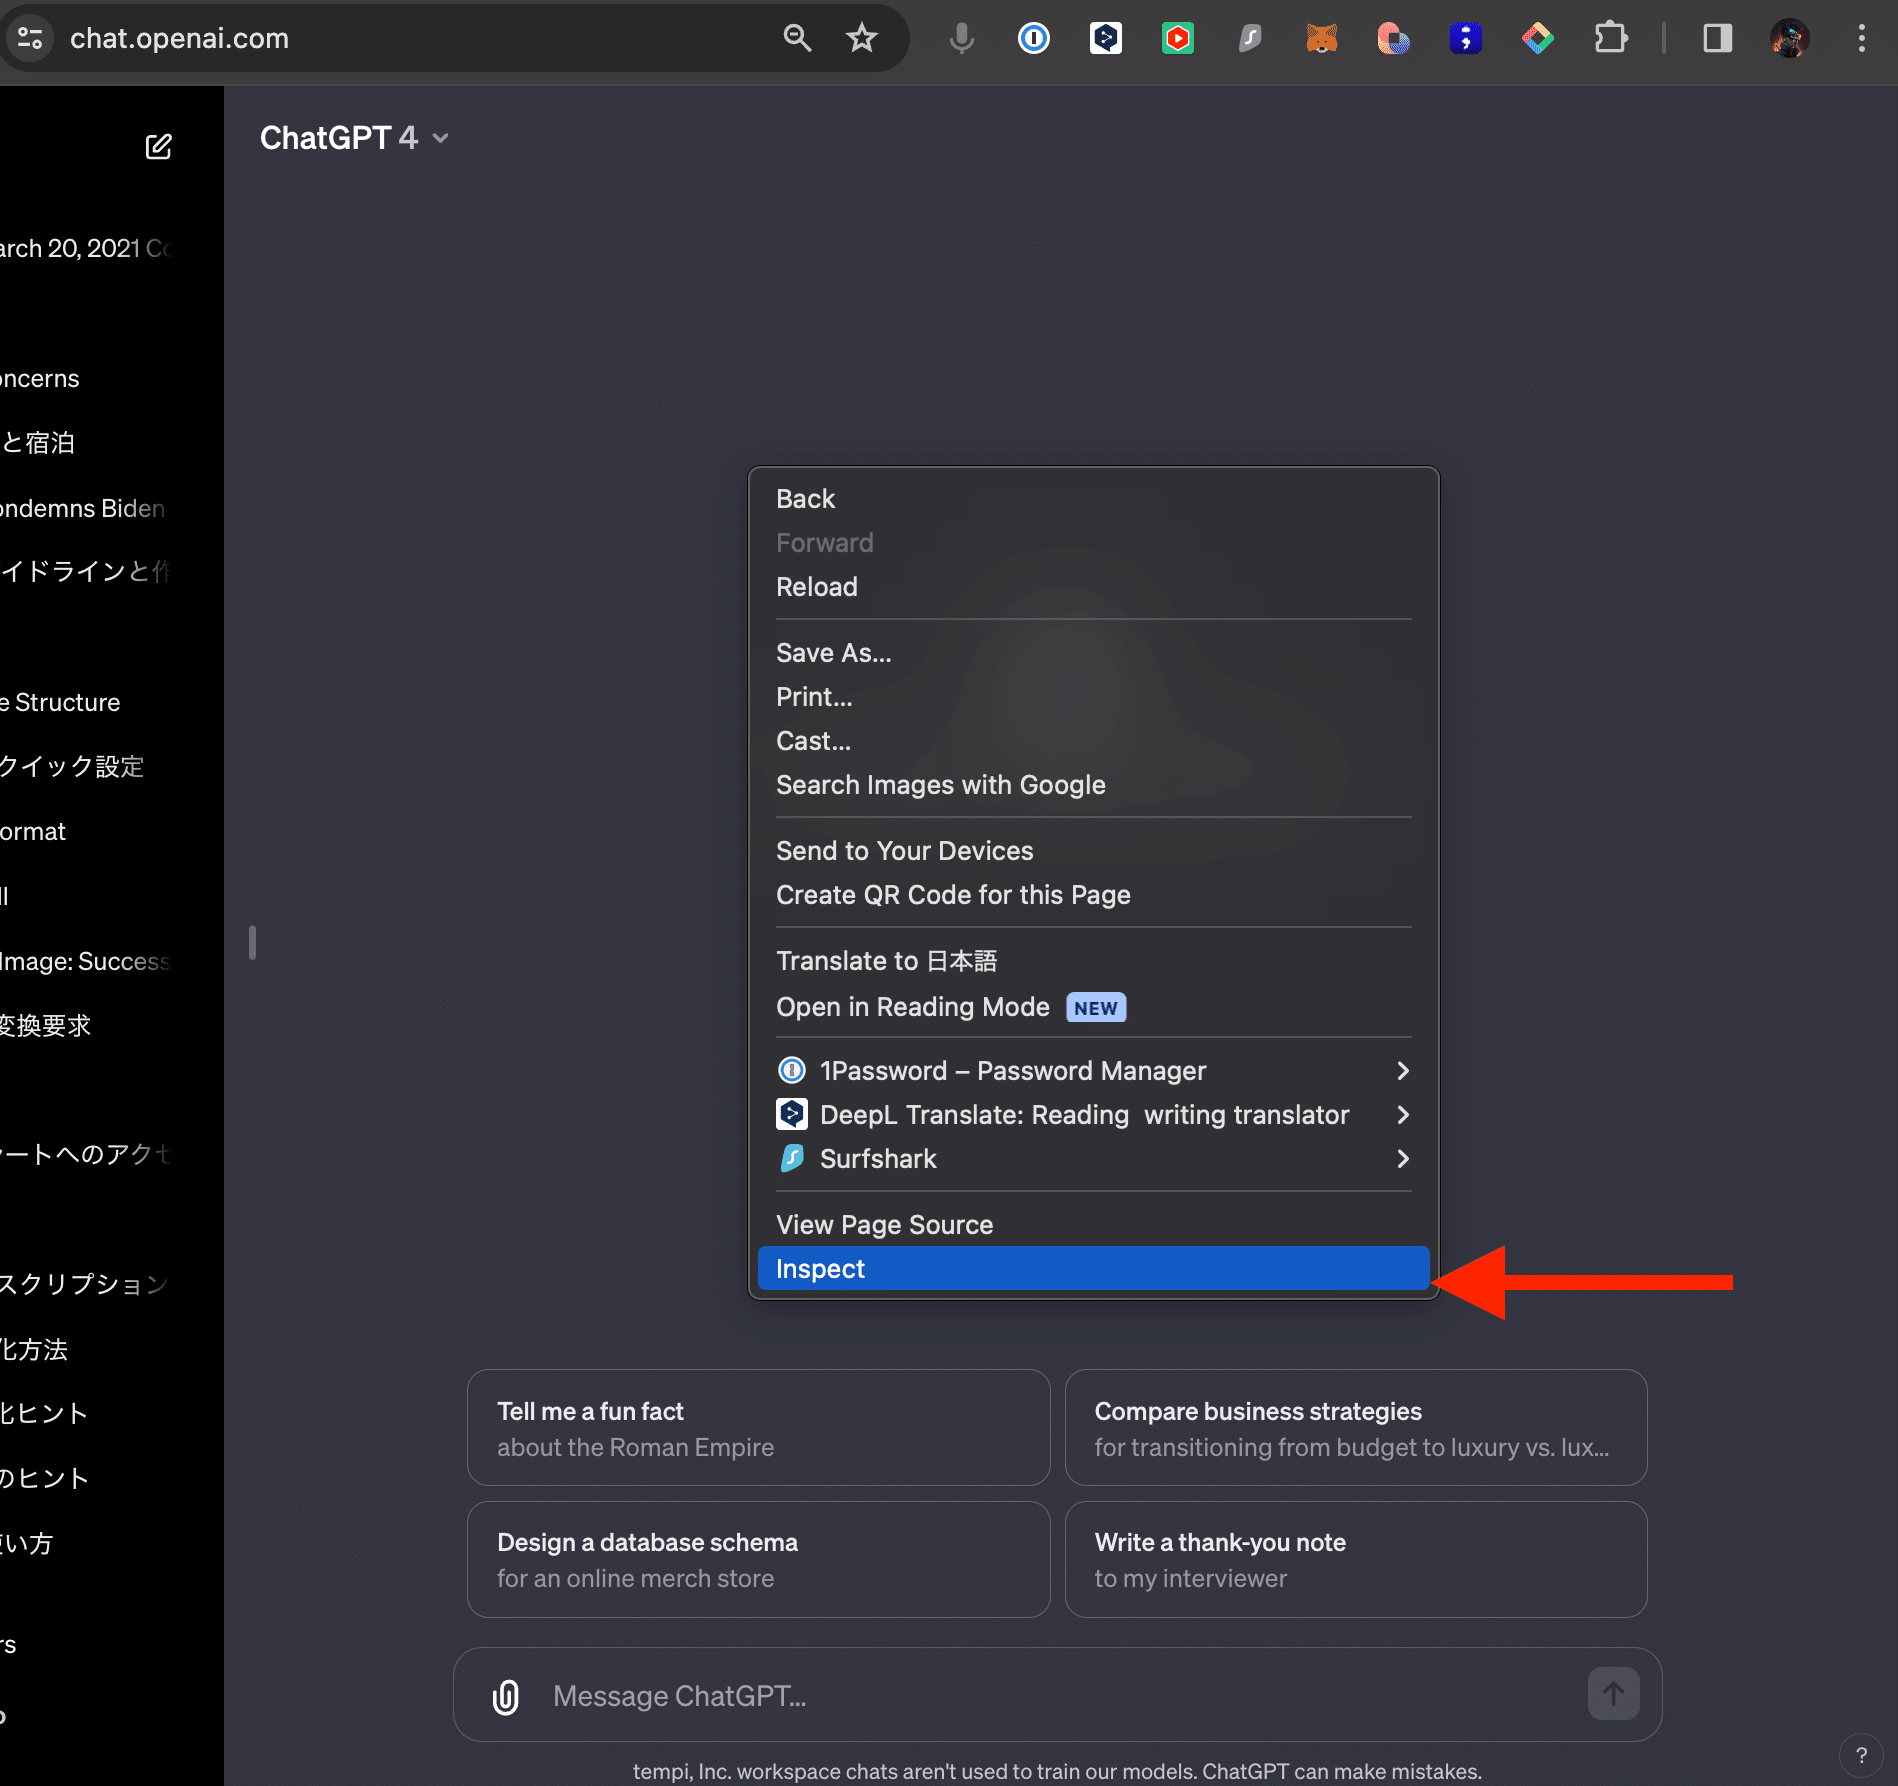The height and width of the screenshot is (1786, 1898).
Task: Click the attach file paperclip icon
Action: 506,1696
